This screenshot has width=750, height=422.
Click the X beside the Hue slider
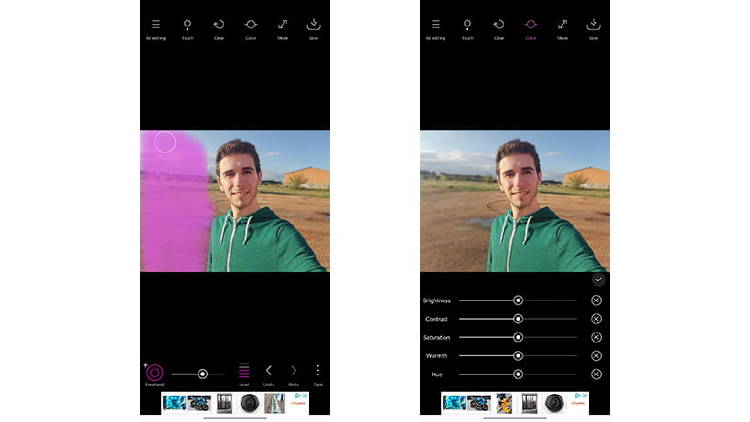[597, 374]
